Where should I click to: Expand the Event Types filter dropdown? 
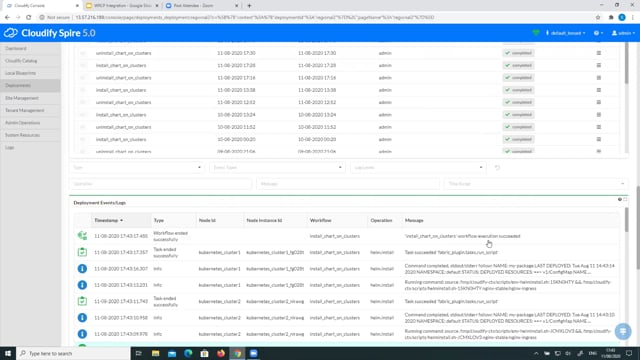pos(277,167)
